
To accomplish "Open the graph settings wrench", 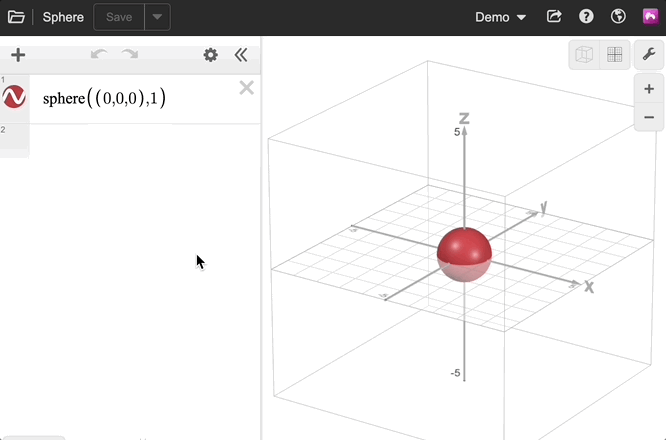I will click(x=649, y=55).
